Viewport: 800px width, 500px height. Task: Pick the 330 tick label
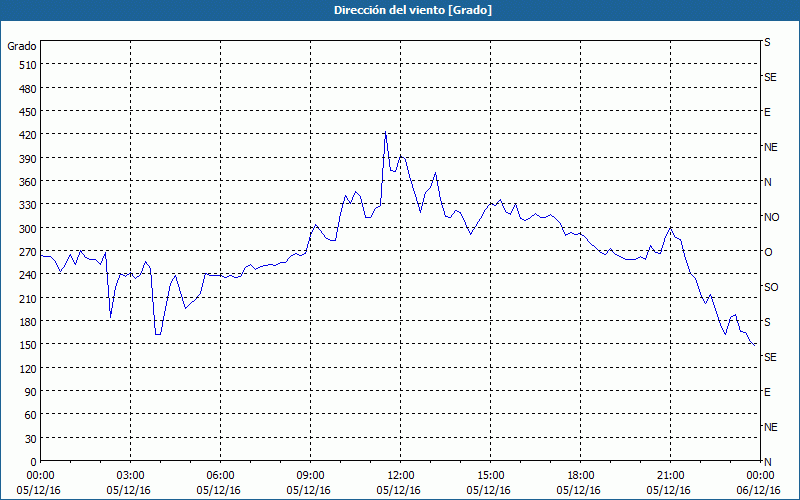point(29,205)
